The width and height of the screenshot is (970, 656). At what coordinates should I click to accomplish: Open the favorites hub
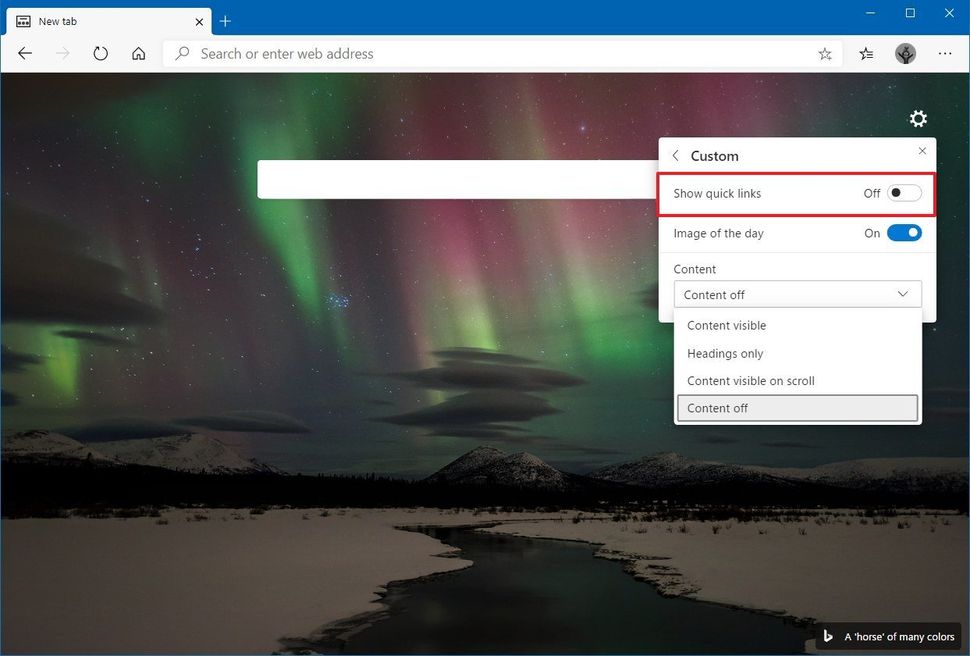tap(866, 54)
